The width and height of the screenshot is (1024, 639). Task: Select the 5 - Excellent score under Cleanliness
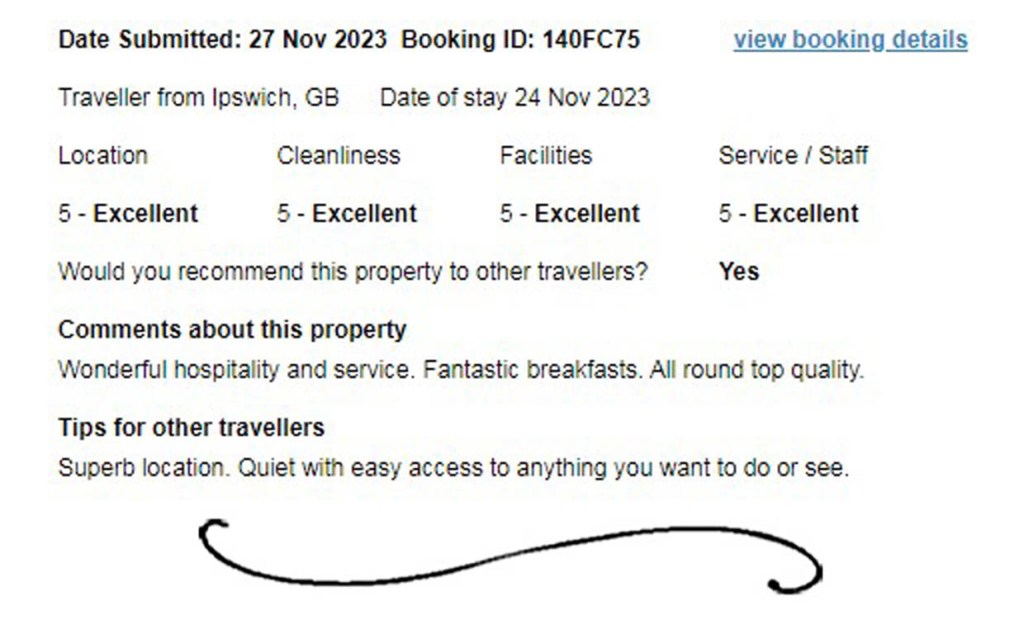[x=347, y=214]
